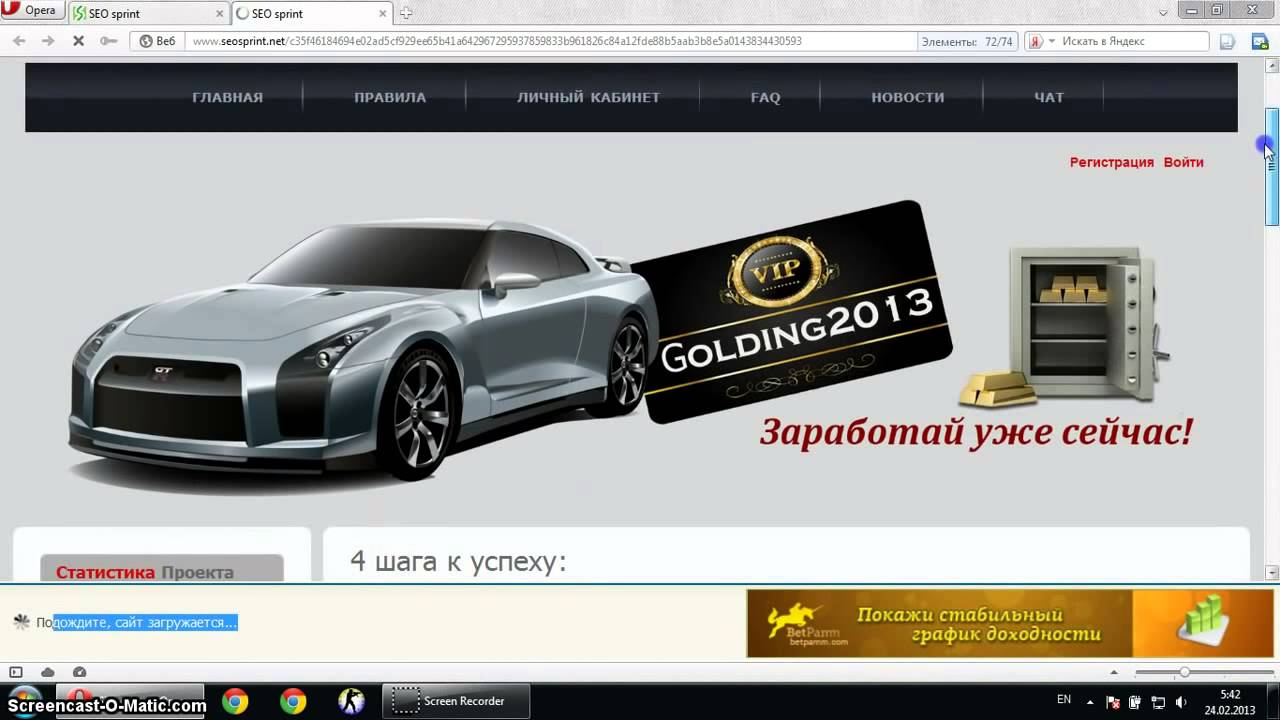
Task: Open the BetPamm advertisement banner
Action: tap(1010, 623)
